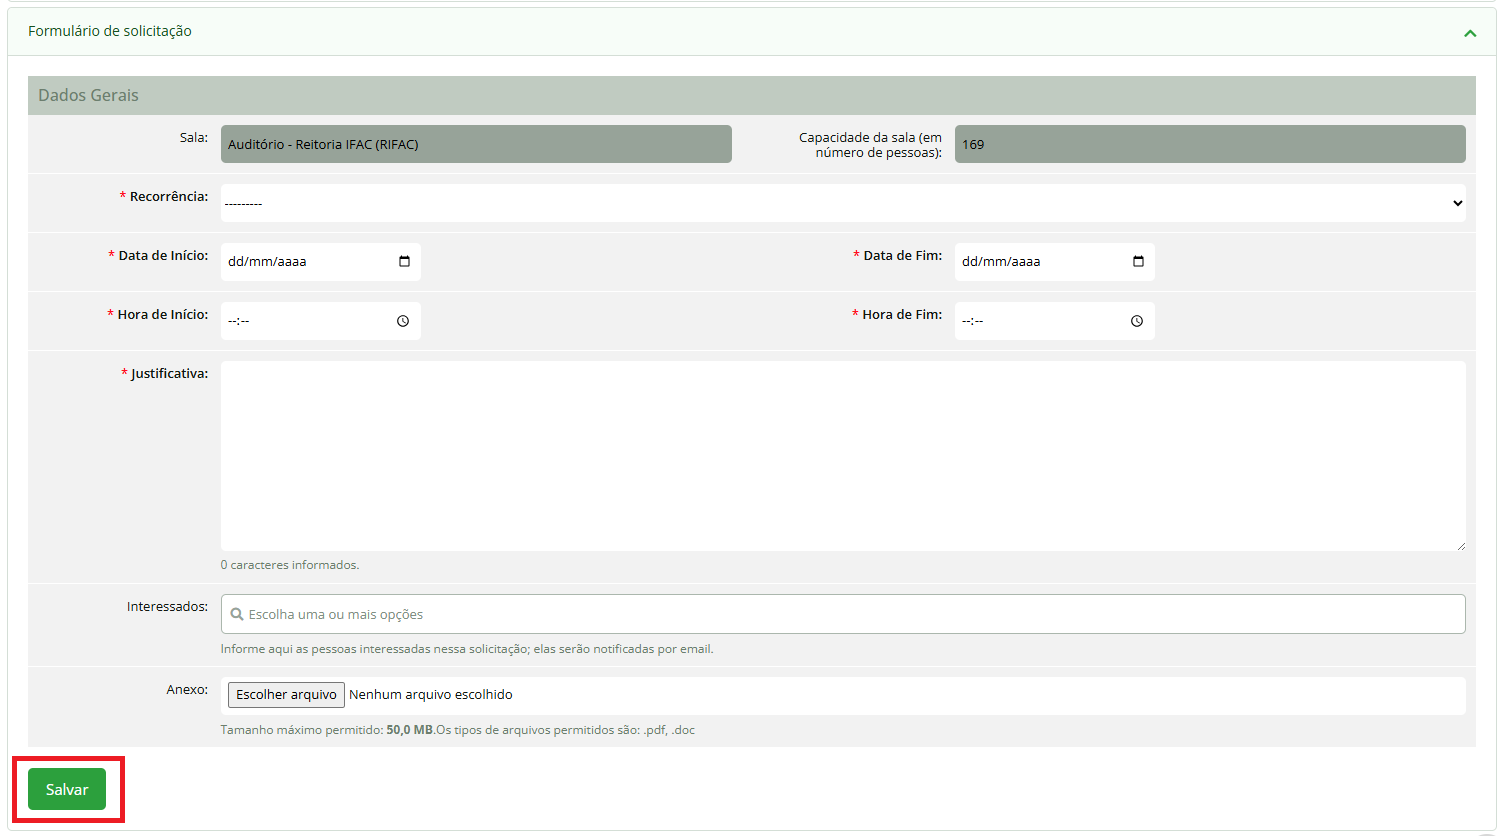Viewport: 1508px width, 836px height.
Task: Focus the Hora de Fim time value
Action: (973, 321)
